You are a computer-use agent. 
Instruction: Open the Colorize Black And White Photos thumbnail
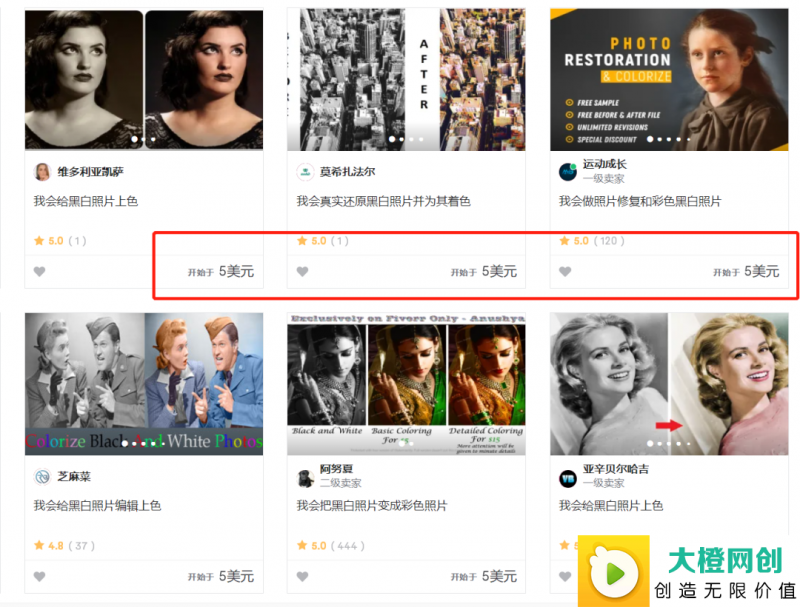[x=144, y=384]
